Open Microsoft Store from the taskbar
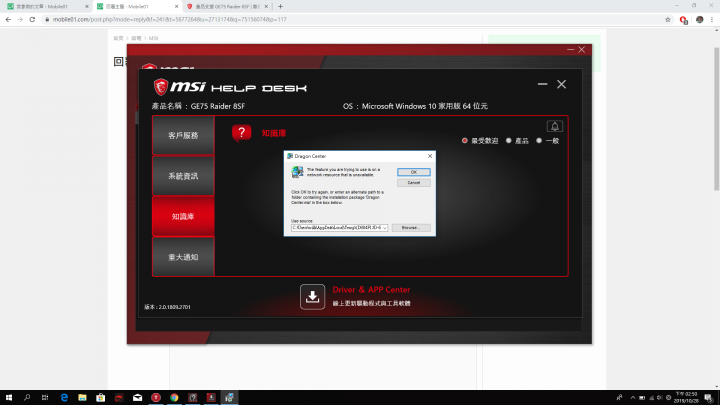 click(x=101, y=398)
